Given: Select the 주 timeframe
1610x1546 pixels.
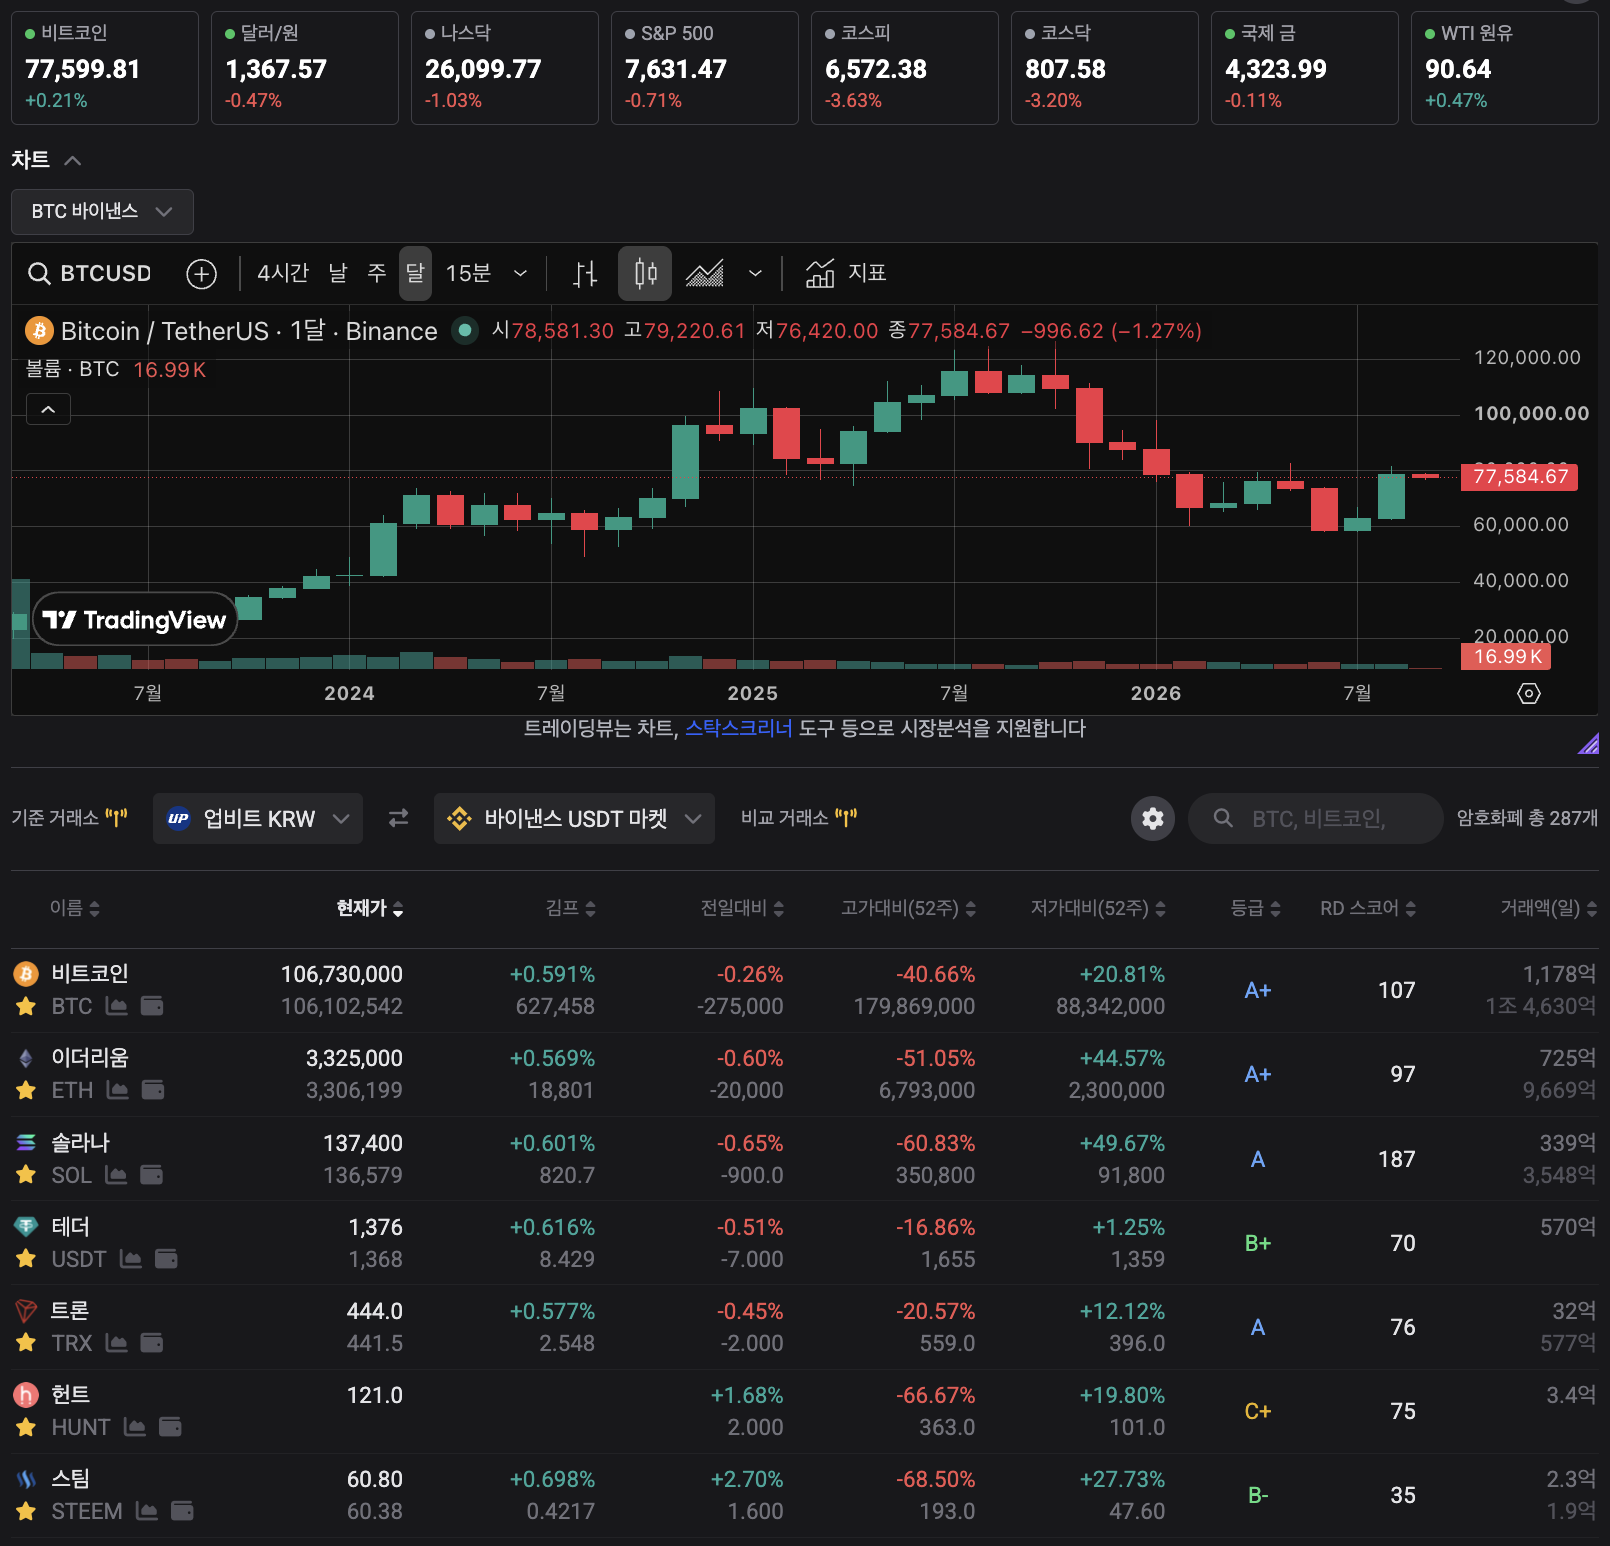Looking at the screenshot, I should pyautogui.click(x=377, y=273).
